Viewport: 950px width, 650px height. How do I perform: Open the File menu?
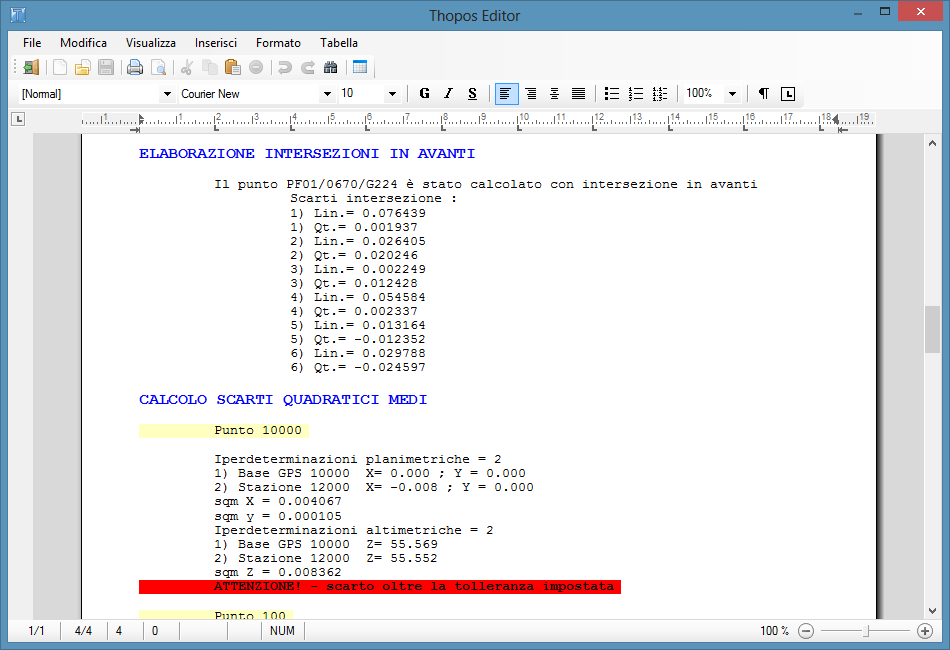32,43
